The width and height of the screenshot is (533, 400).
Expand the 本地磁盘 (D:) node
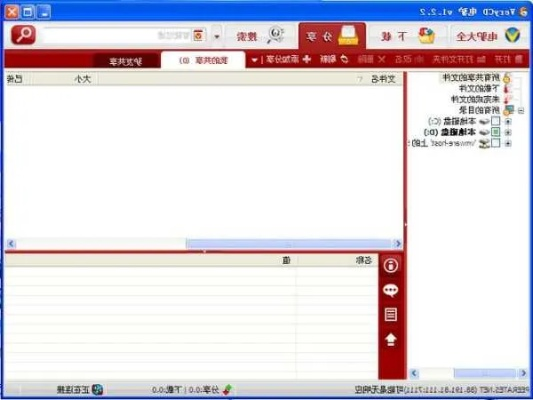508,132
